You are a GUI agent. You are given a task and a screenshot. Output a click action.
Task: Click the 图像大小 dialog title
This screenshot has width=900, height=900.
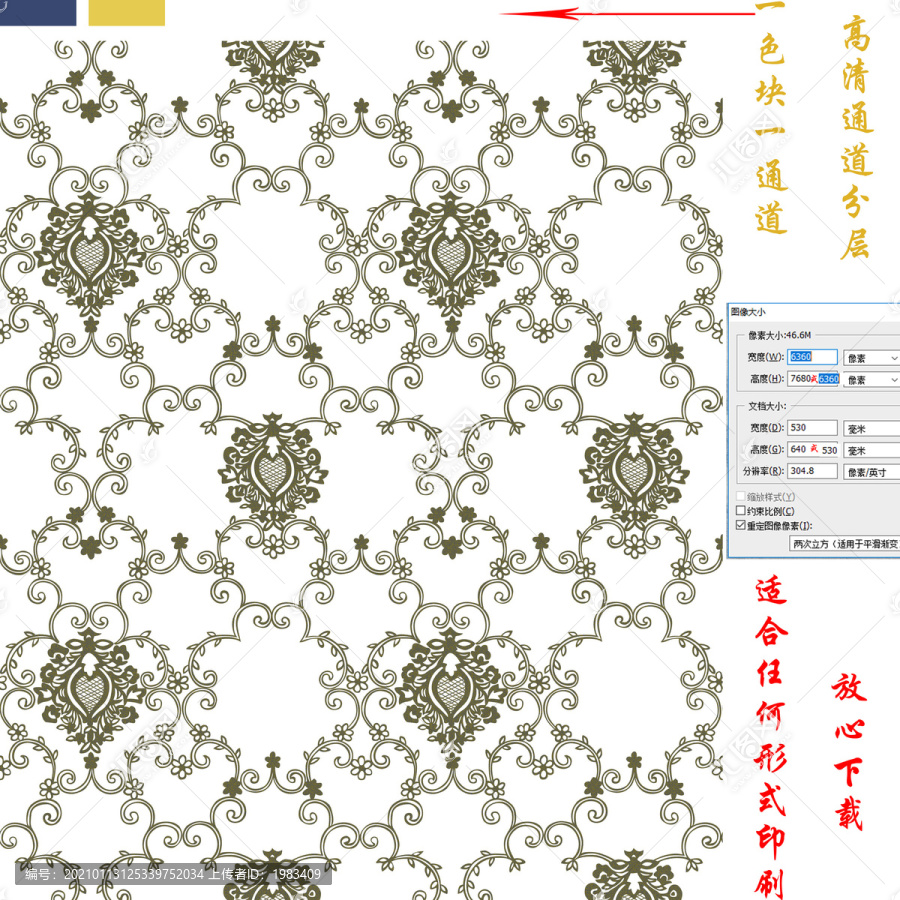coord(748,312)
